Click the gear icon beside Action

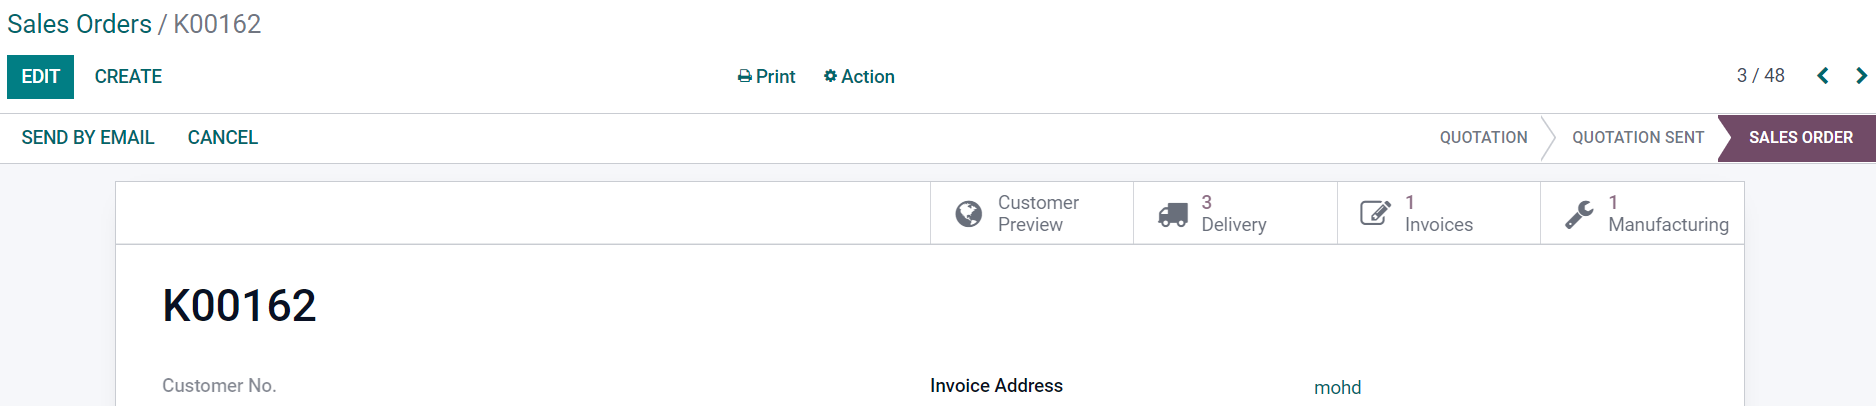click(x=830, y=76)
